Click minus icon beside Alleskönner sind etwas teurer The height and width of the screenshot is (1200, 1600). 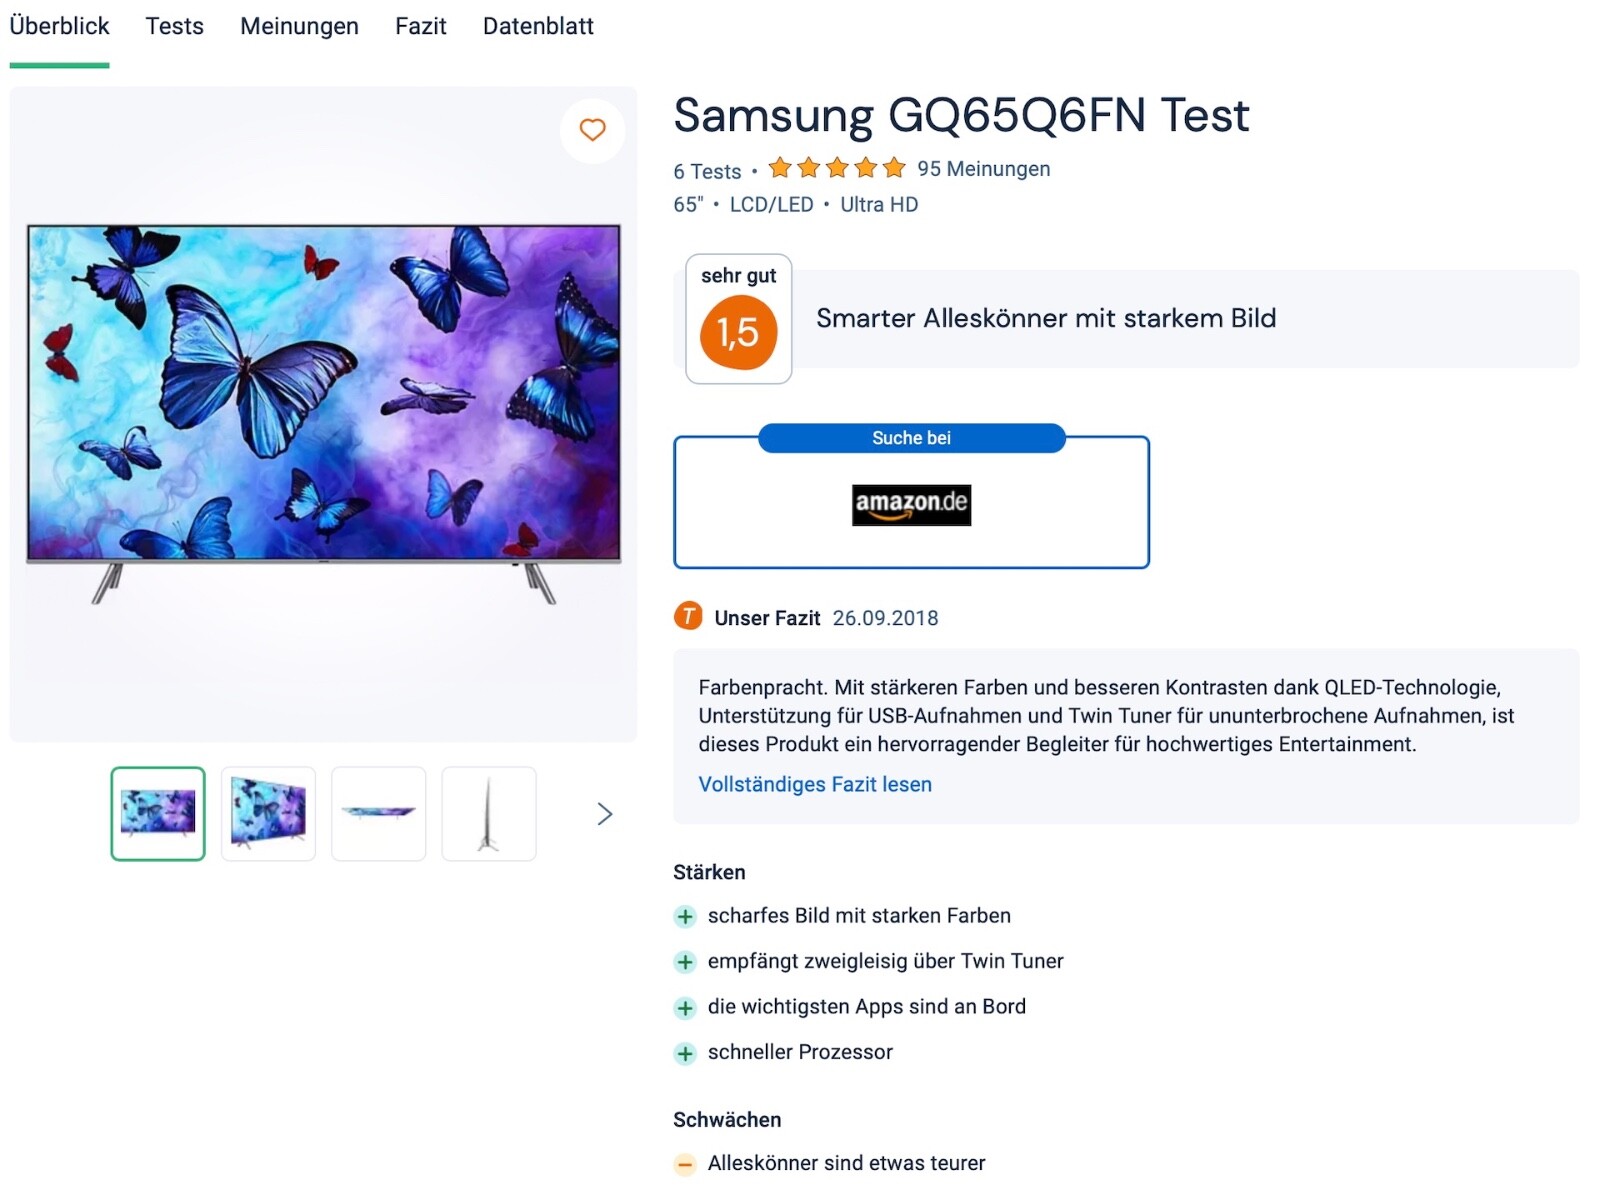pos(685,1164)
